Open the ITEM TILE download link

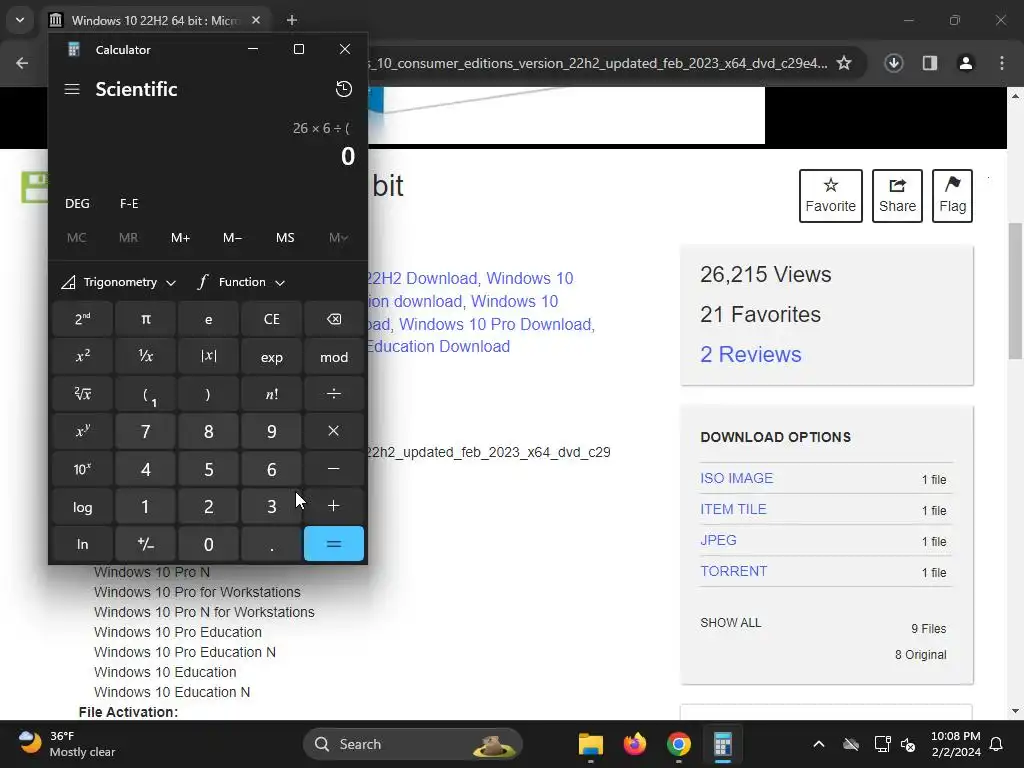click(x=733, y=509)
